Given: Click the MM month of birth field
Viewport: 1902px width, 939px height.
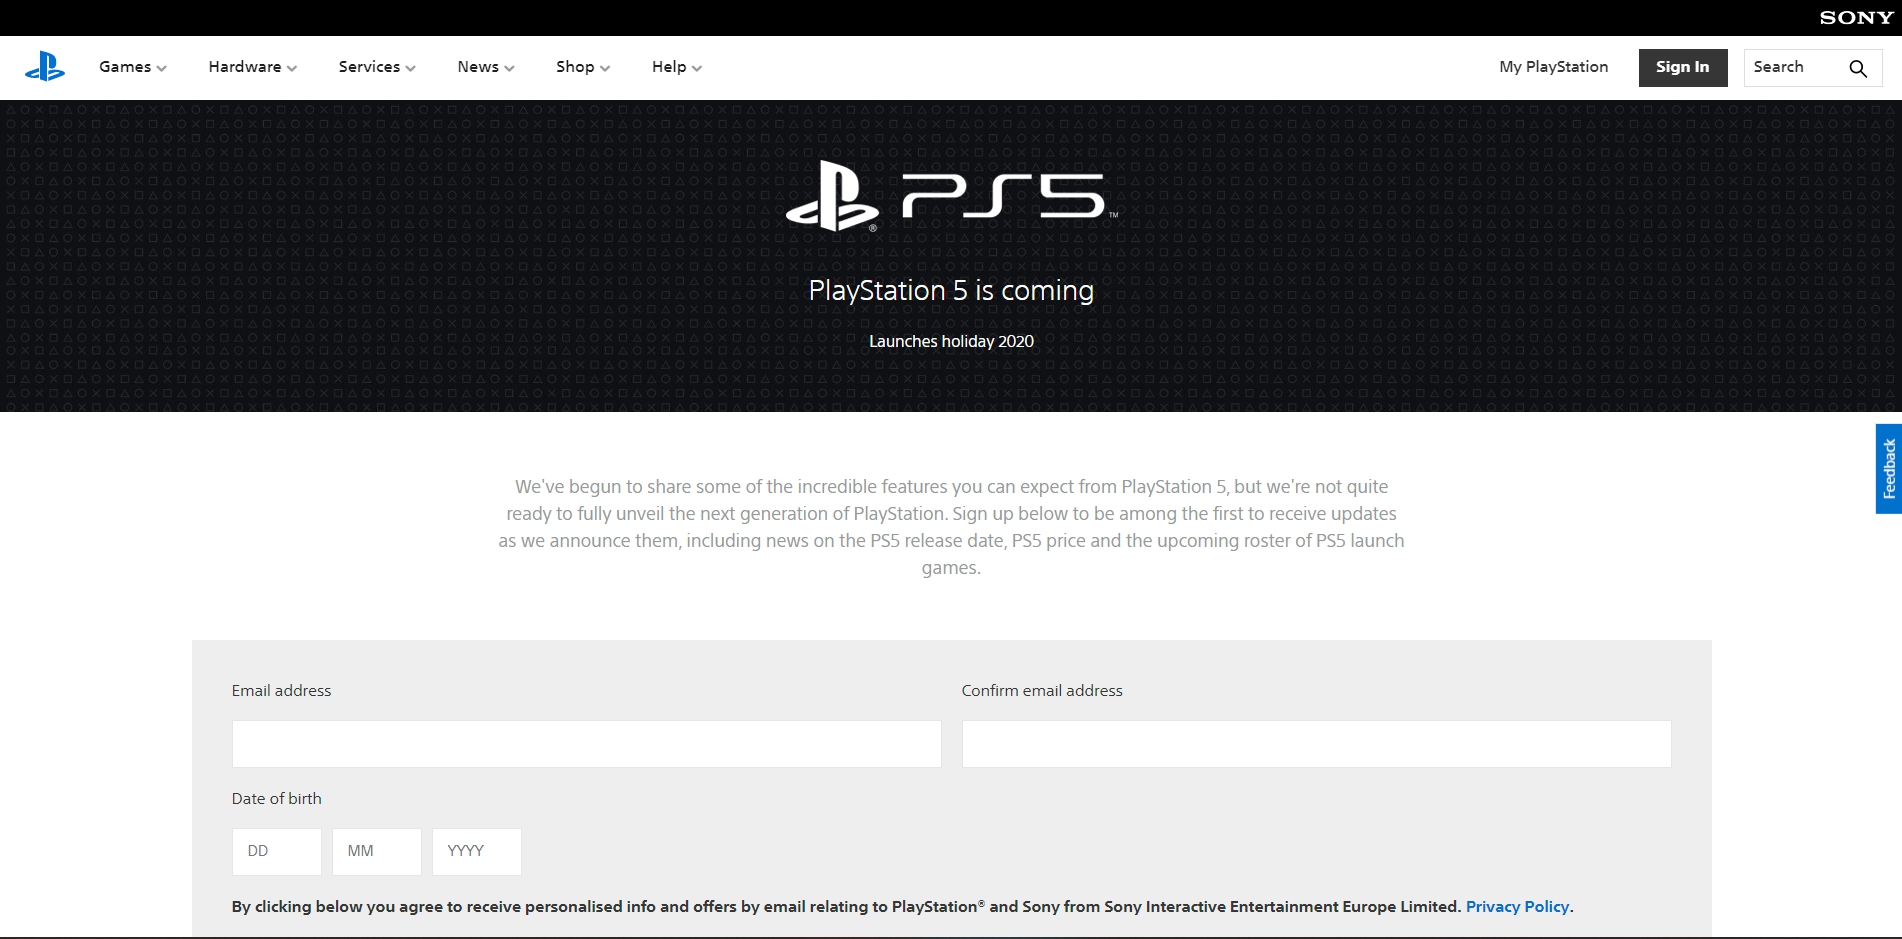Looking at the screenshot, I should pyautogui.click(x=377, y=852).
